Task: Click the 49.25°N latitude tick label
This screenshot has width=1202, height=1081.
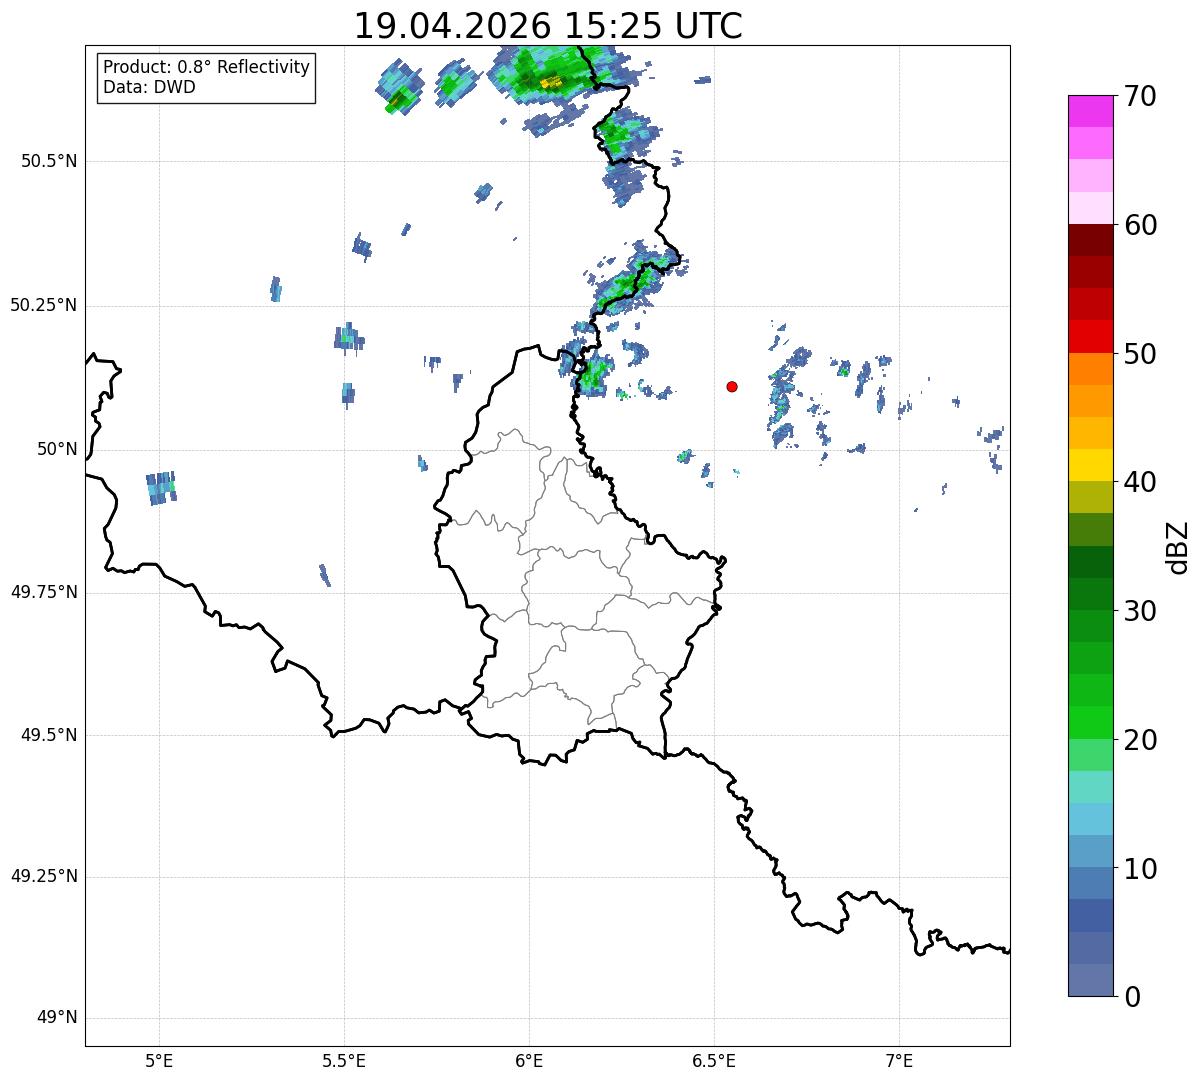Action: pyautogui.click(x=43, y=877)
